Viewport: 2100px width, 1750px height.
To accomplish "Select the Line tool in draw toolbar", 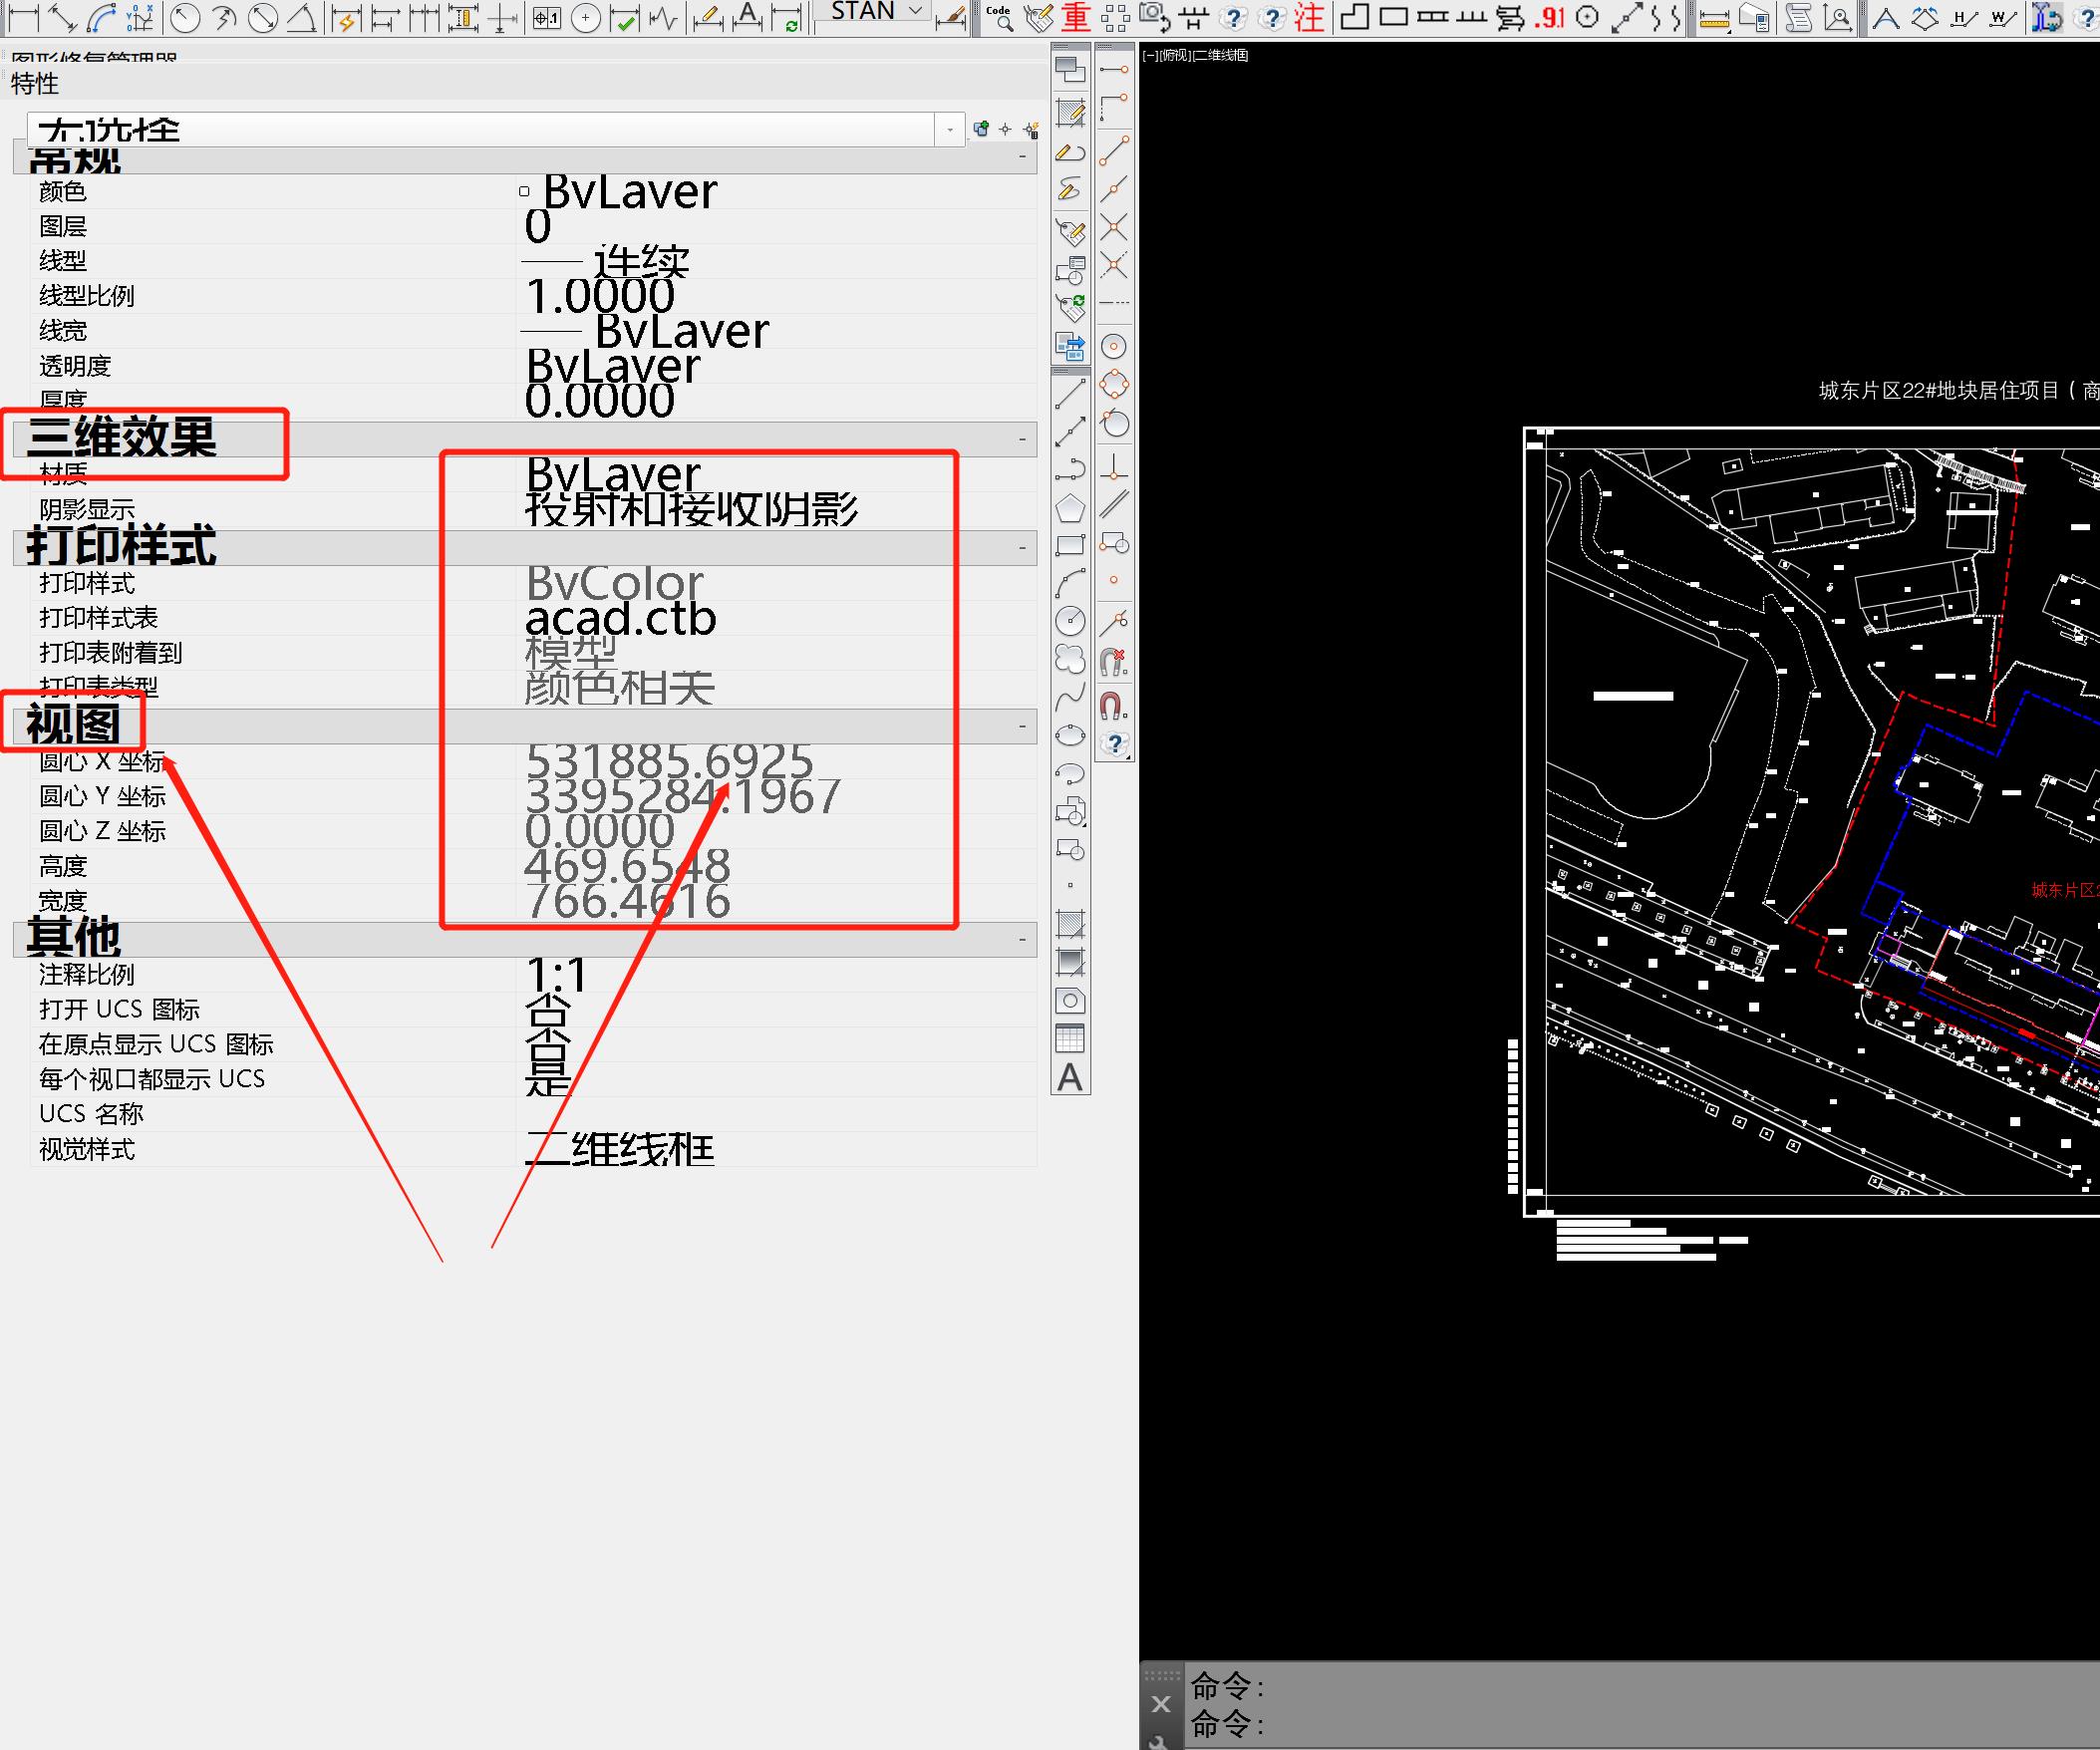I will click(x=1070, y=394).
